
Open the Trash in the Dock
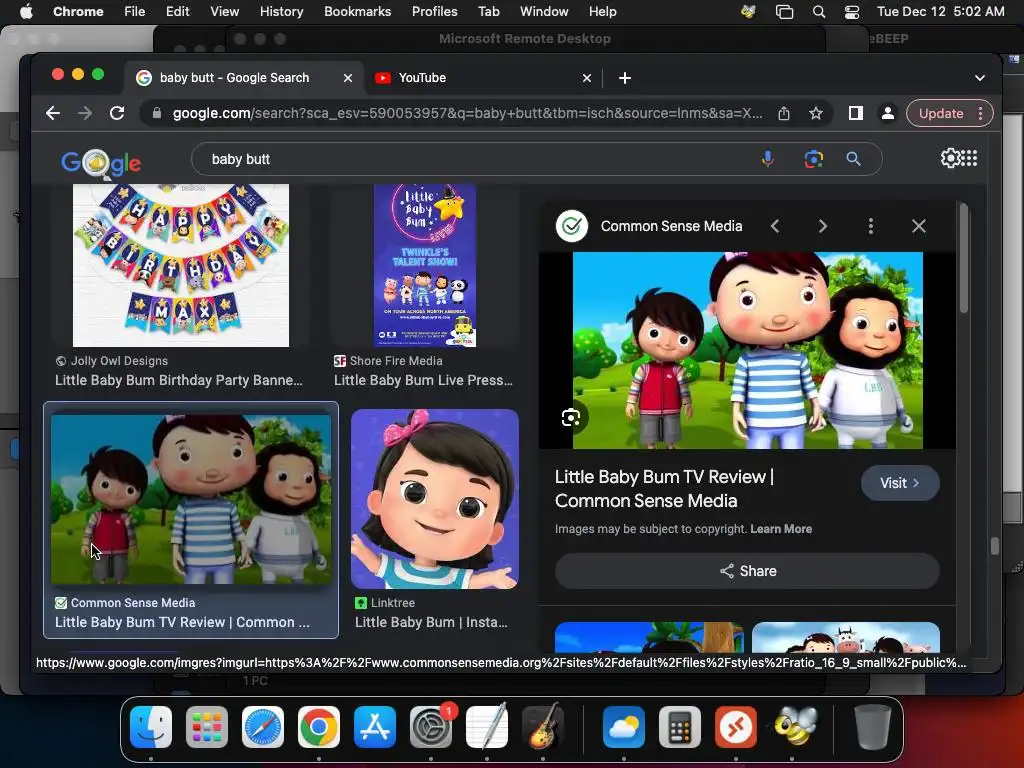point(872,727)
